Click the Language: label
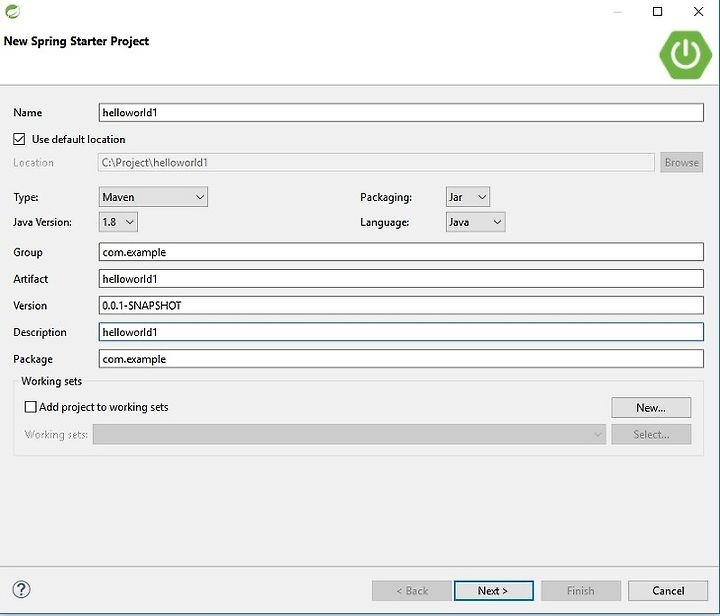Image resolution: width=720 pixels, height=616 pixels. 384,222
